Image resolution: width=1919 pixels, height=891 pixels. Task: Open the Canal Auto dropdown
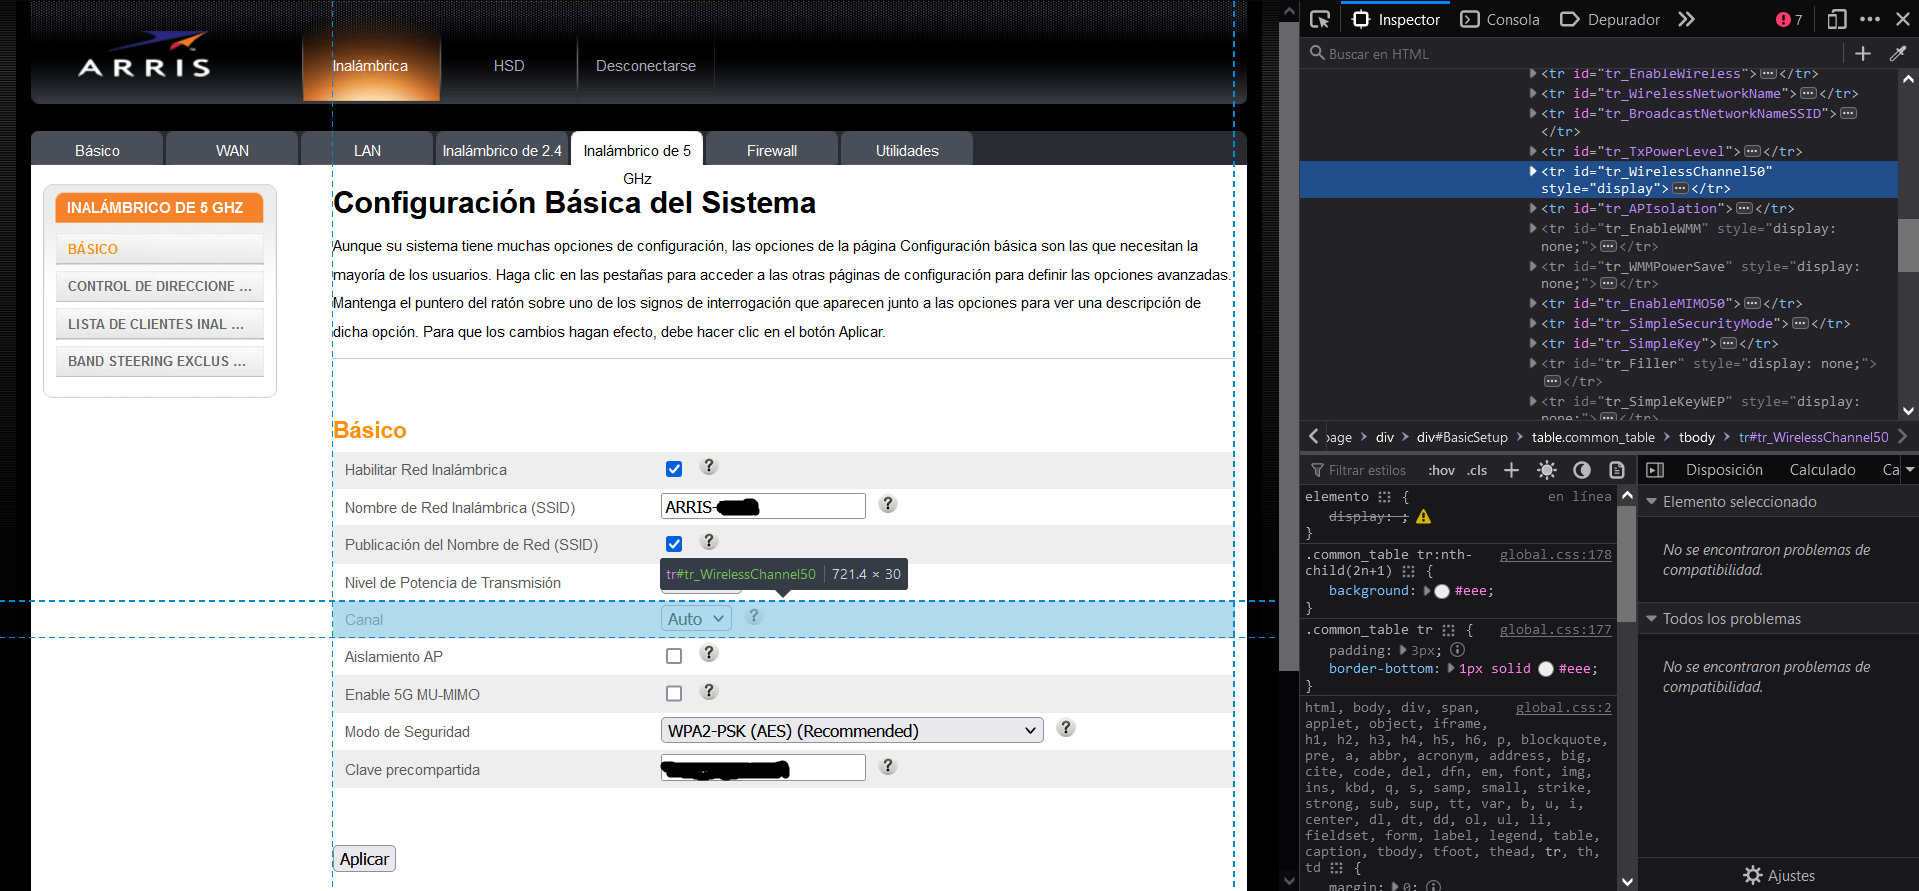696,619
